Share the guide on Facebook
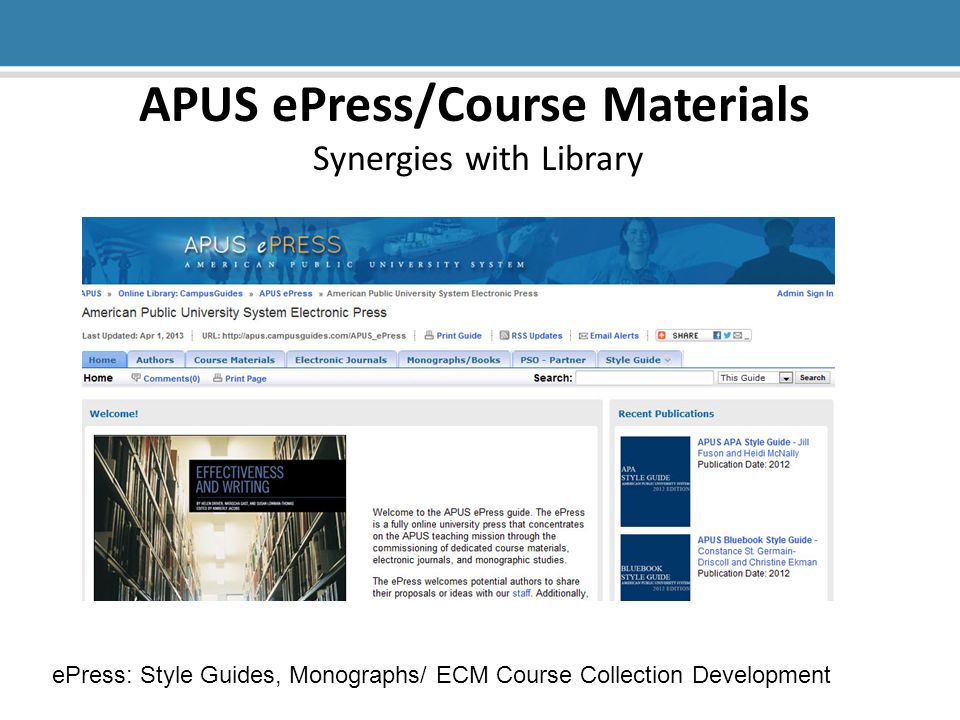The image size is (960, 720). pos(717,336)
